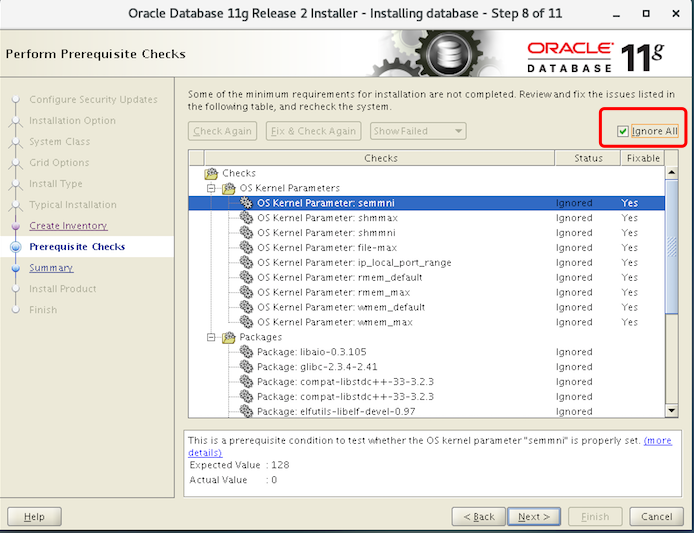
Task: Click the Help button
Action: pyautogui.click(x=34, y=517)
